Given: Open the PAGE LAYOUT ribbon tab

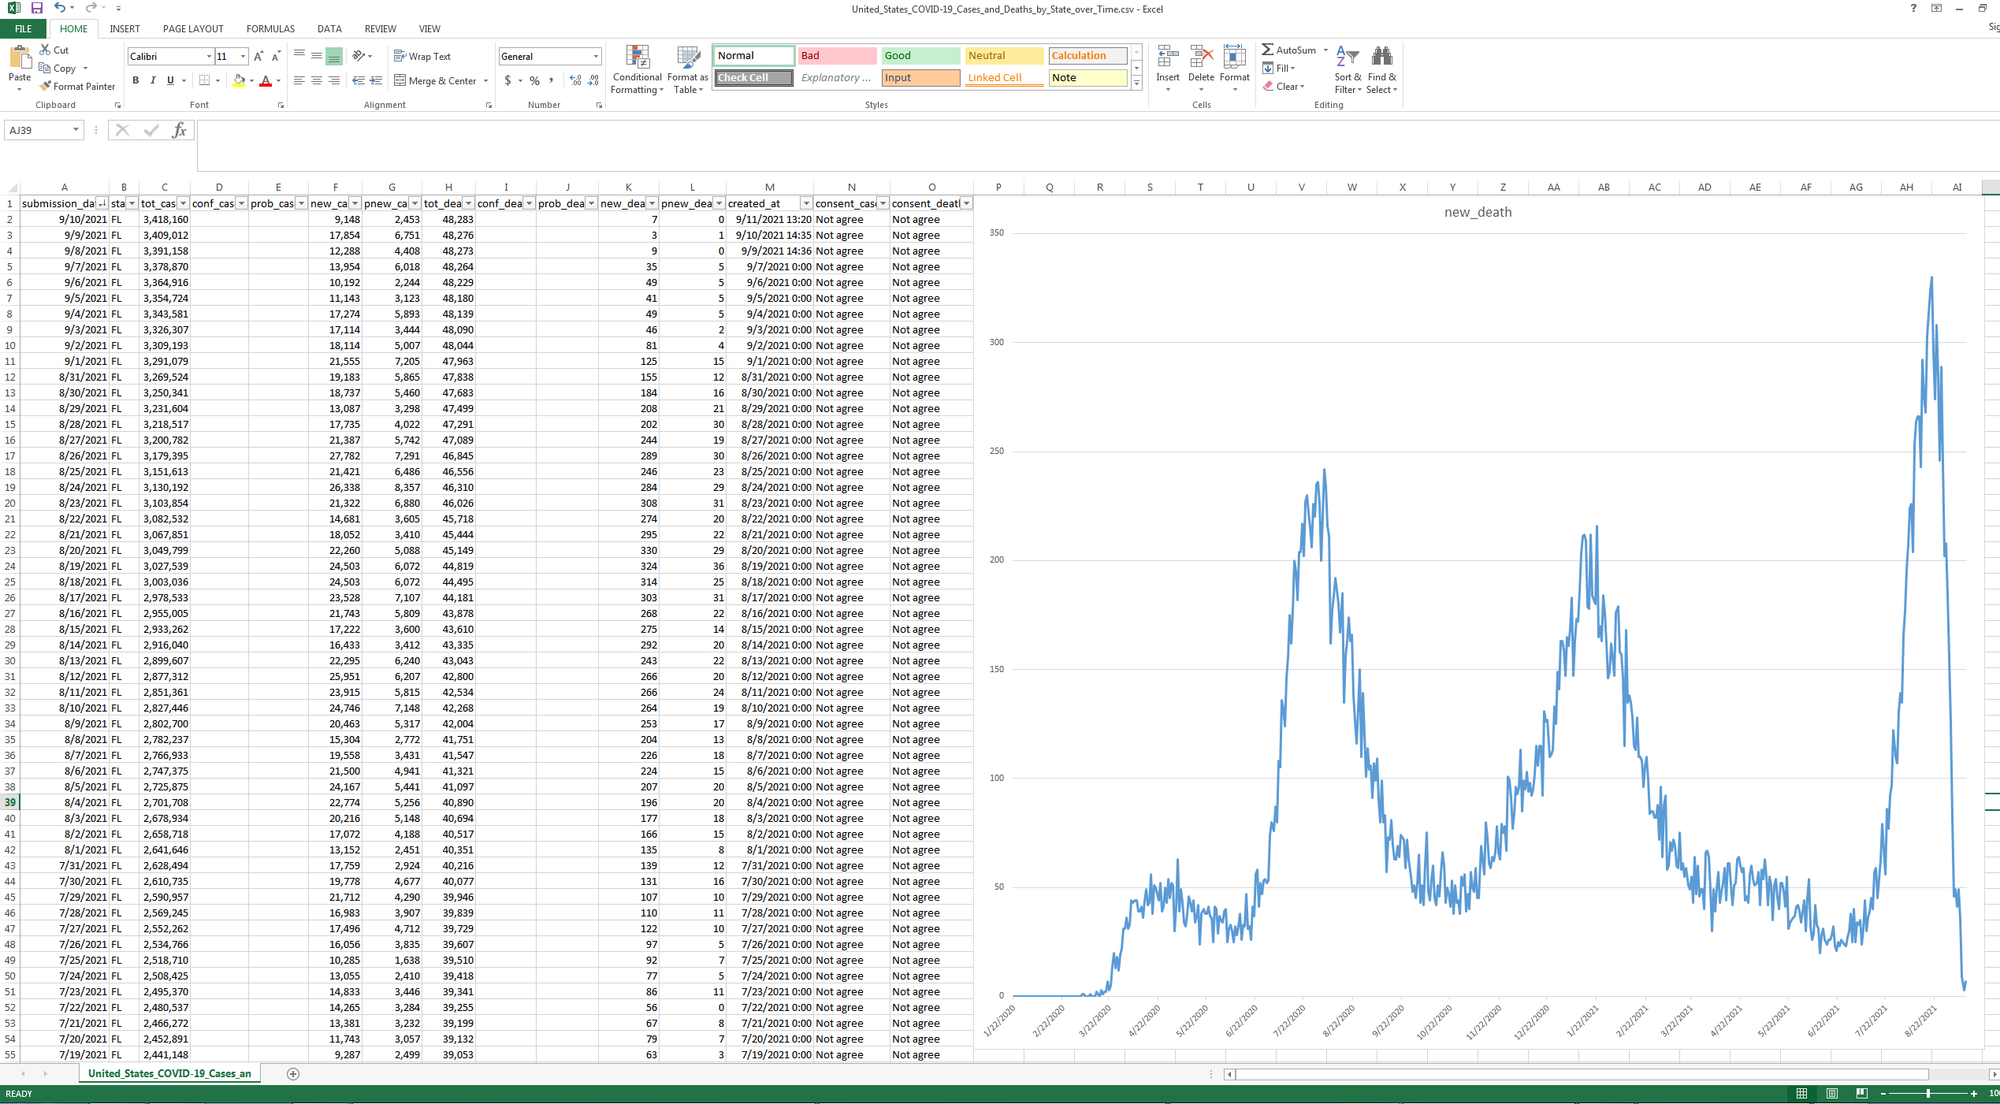Looking at the screenshot, I should pos(193,29).
